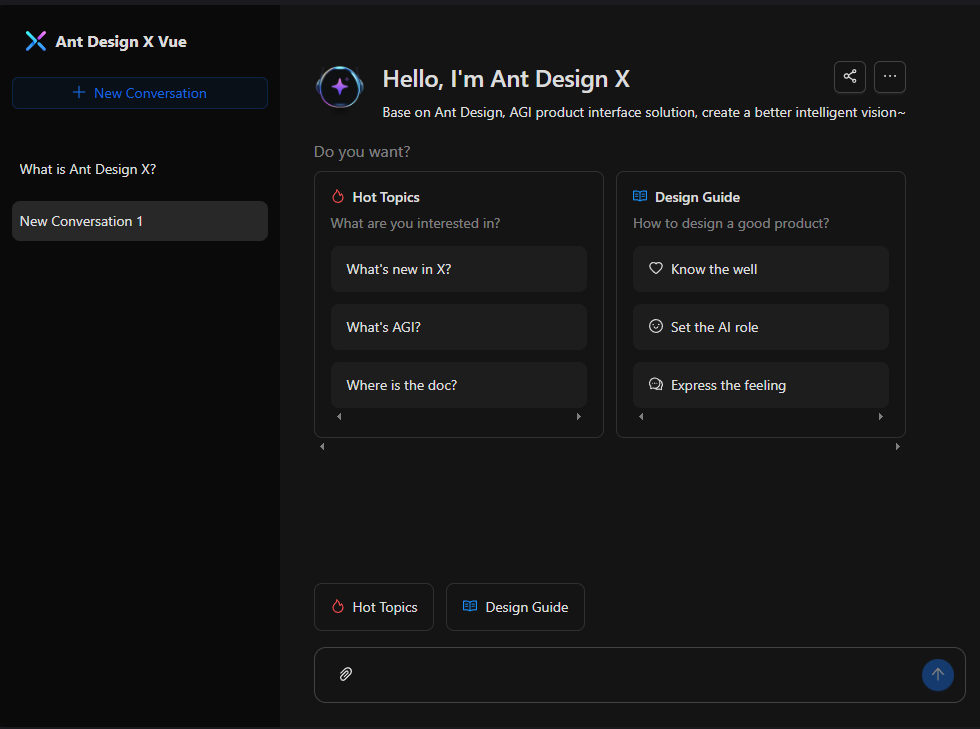Click the bottom Hot Topics prompt button
The width and height of the screenshot is (980, 729).
point(374,607)
